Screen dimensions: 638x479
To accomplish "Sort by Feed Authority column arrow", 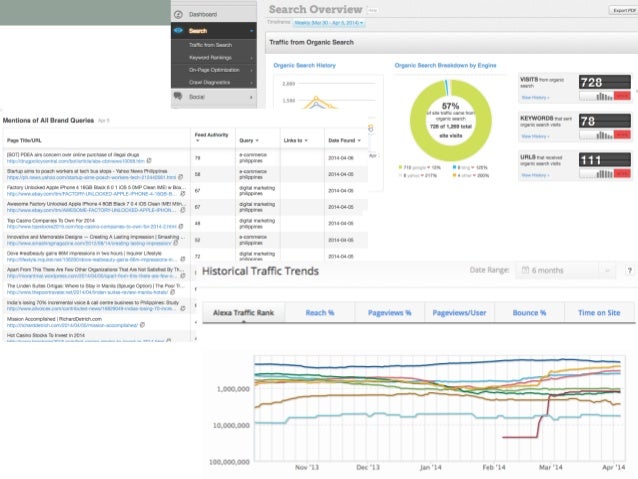I will [198, 141].
